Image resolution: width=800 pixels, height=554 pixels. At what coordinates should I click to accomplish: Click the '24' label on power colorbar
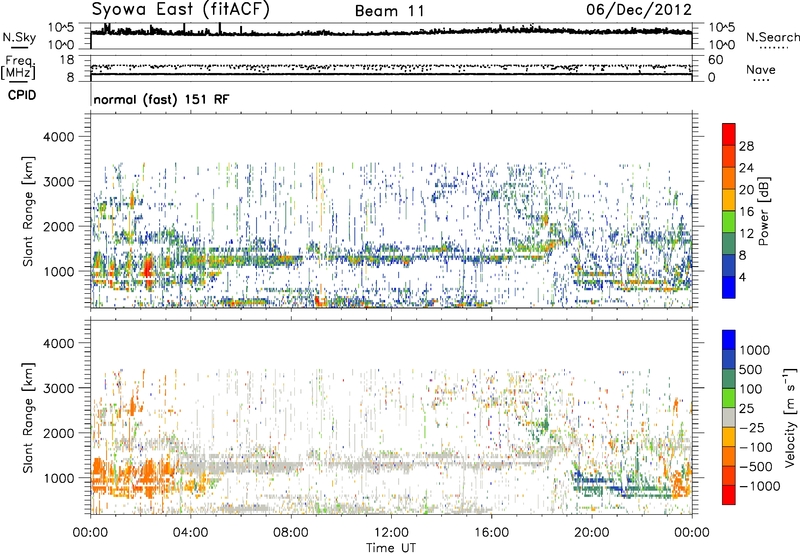tap(746, 168)
